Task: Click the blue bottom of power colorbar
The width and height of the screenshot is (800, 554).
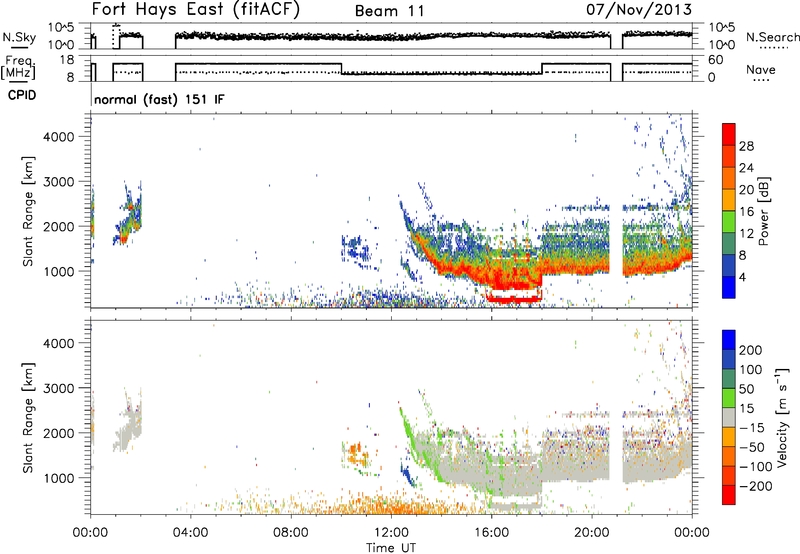Action: click(729, 287)
